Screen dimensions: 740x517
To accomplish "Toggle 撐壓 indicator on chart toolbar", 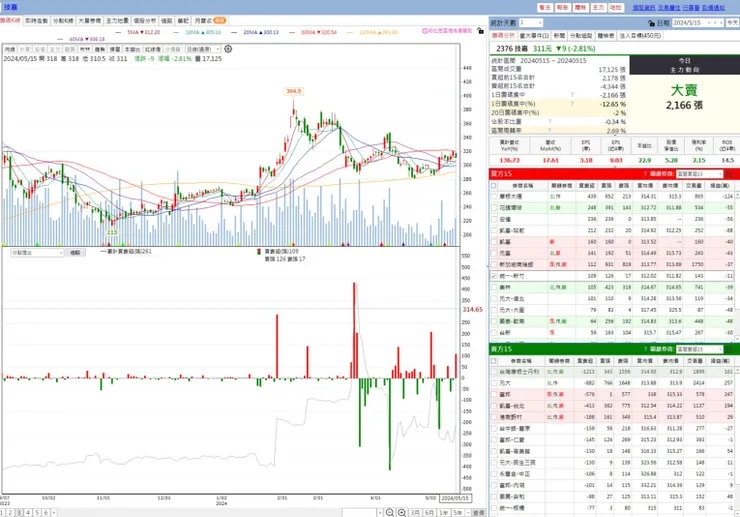I will click(115, 49).
